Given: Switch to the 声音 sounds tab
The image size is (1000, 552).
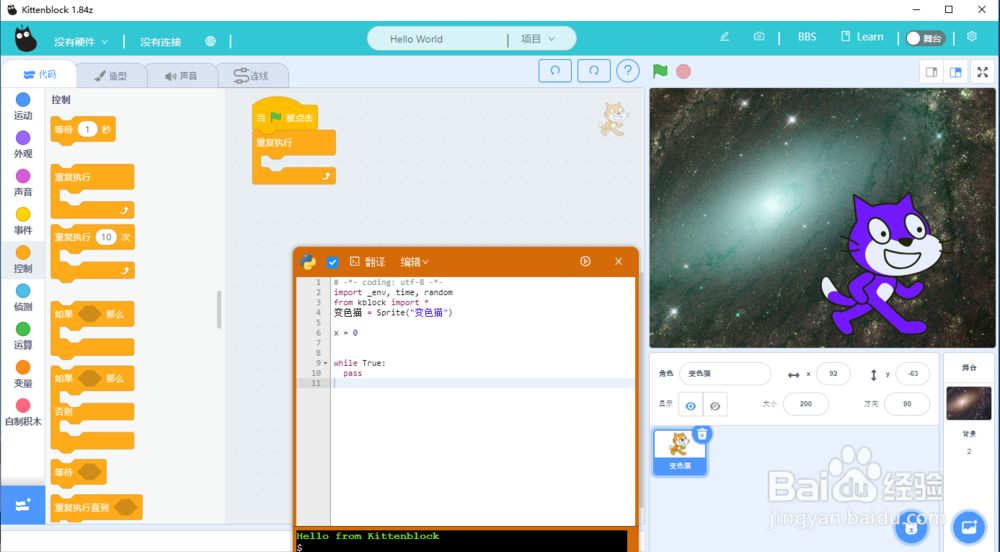Looking at the screenshot, I should click(181, 75).
